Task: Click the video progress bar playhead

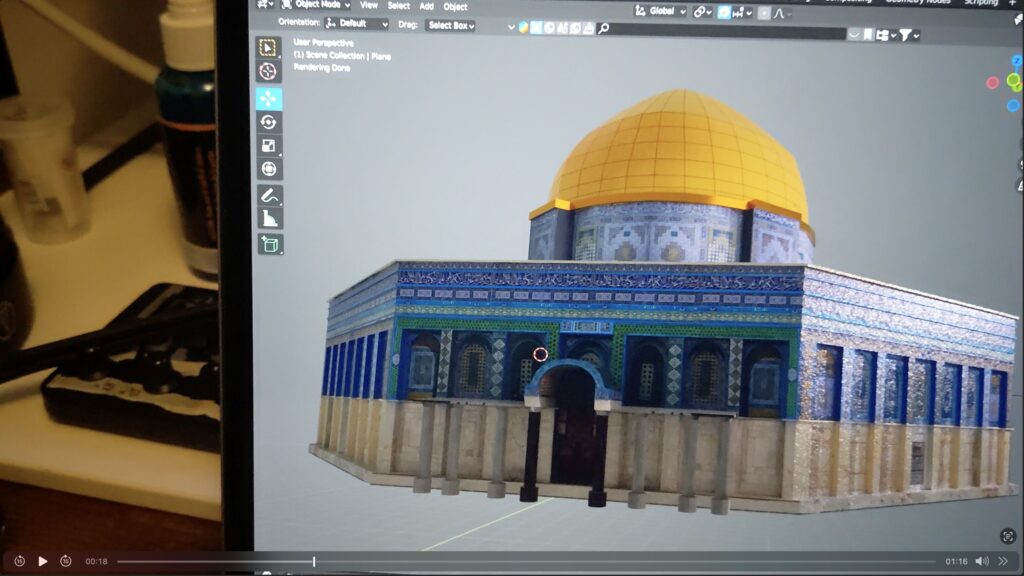Action: click(x=313, y=561)
